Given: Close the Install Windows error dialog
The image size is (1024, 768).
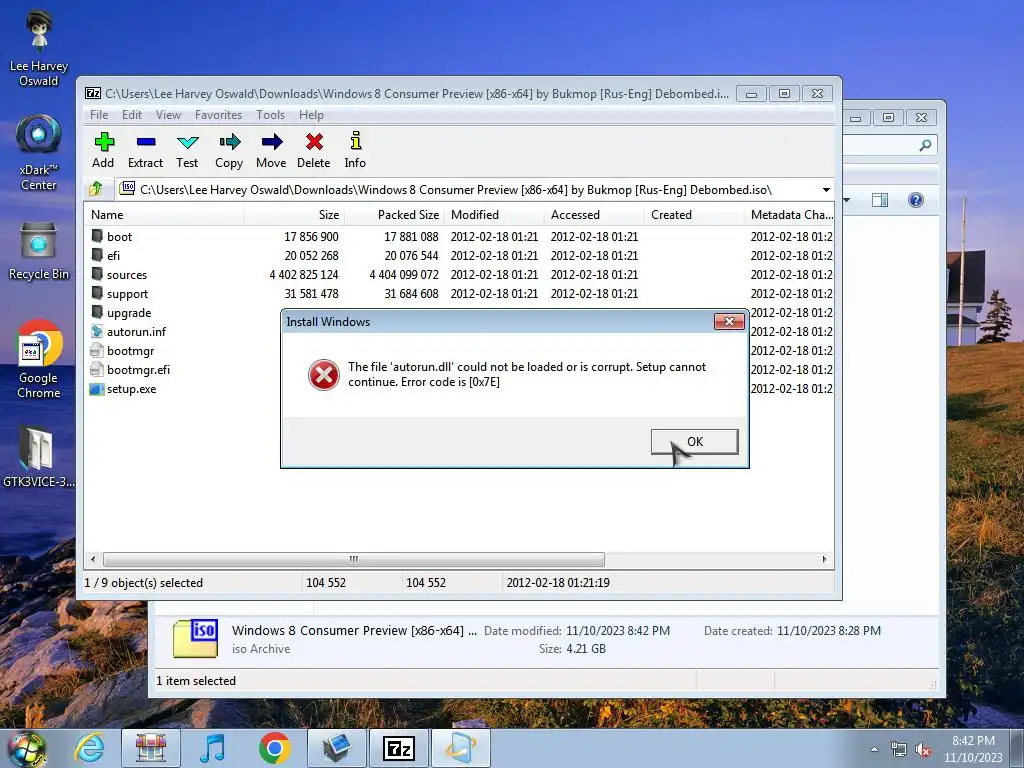Looking at the screenshot, I should [x=729, y=321].
